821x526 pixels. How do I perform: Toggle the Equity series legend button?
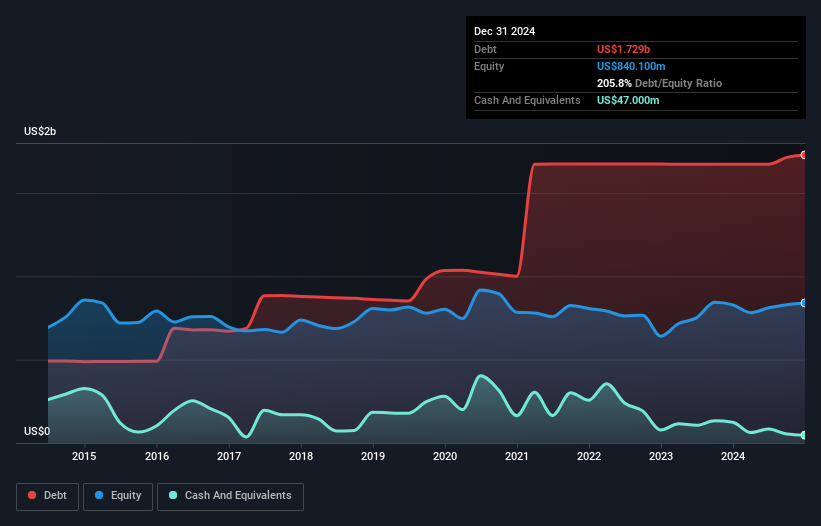point(118,496)
